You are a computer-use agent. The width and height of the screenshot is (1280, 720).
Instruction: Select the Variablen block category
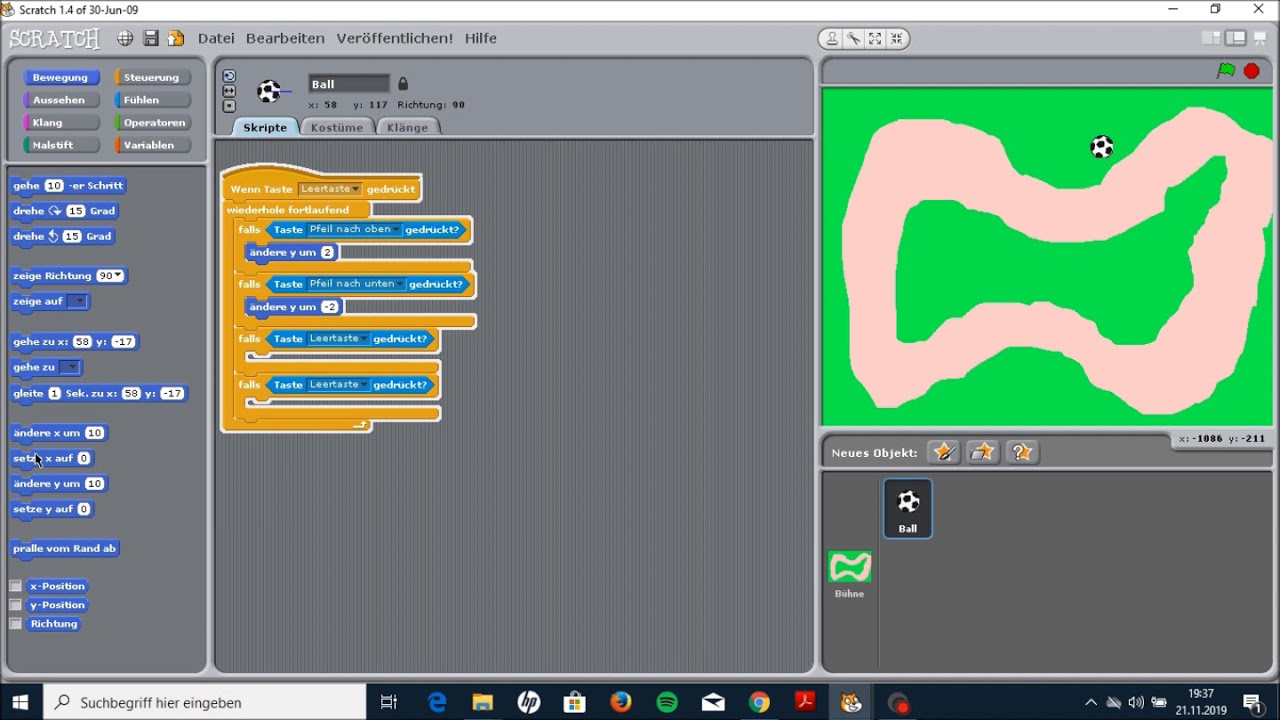click(152, 145)
